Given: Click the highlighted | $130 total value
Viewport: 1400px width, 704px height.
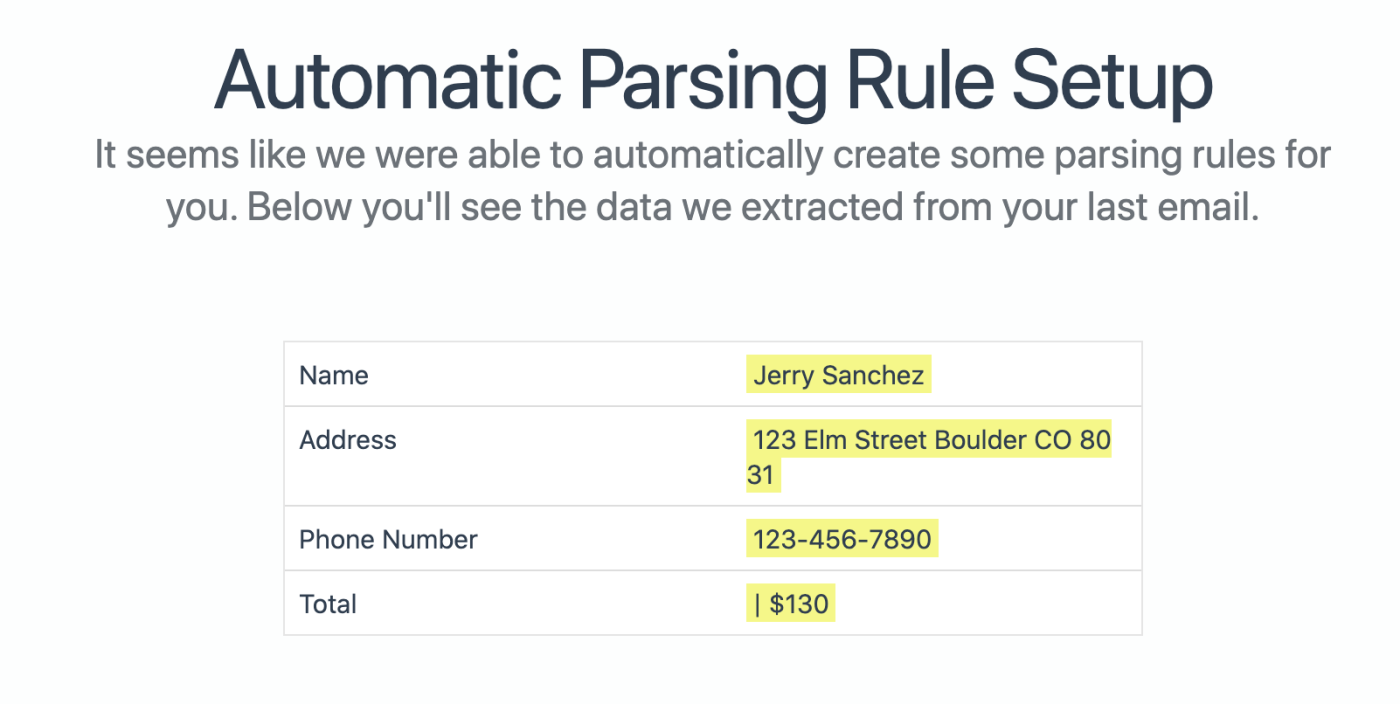Looking at the screenshot, I should coord(790,604).
